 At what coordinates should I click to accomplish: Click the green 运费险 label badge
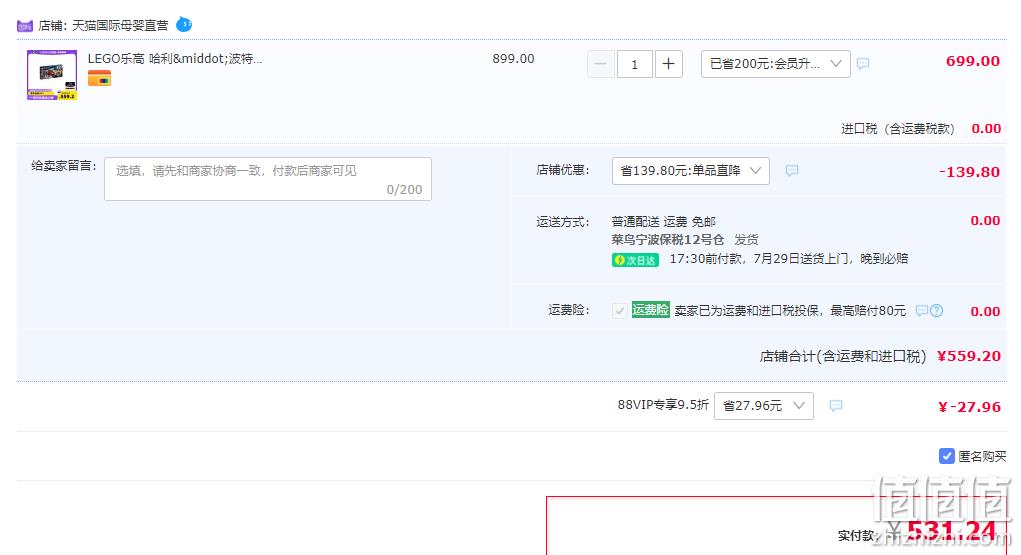click(650, 310)
